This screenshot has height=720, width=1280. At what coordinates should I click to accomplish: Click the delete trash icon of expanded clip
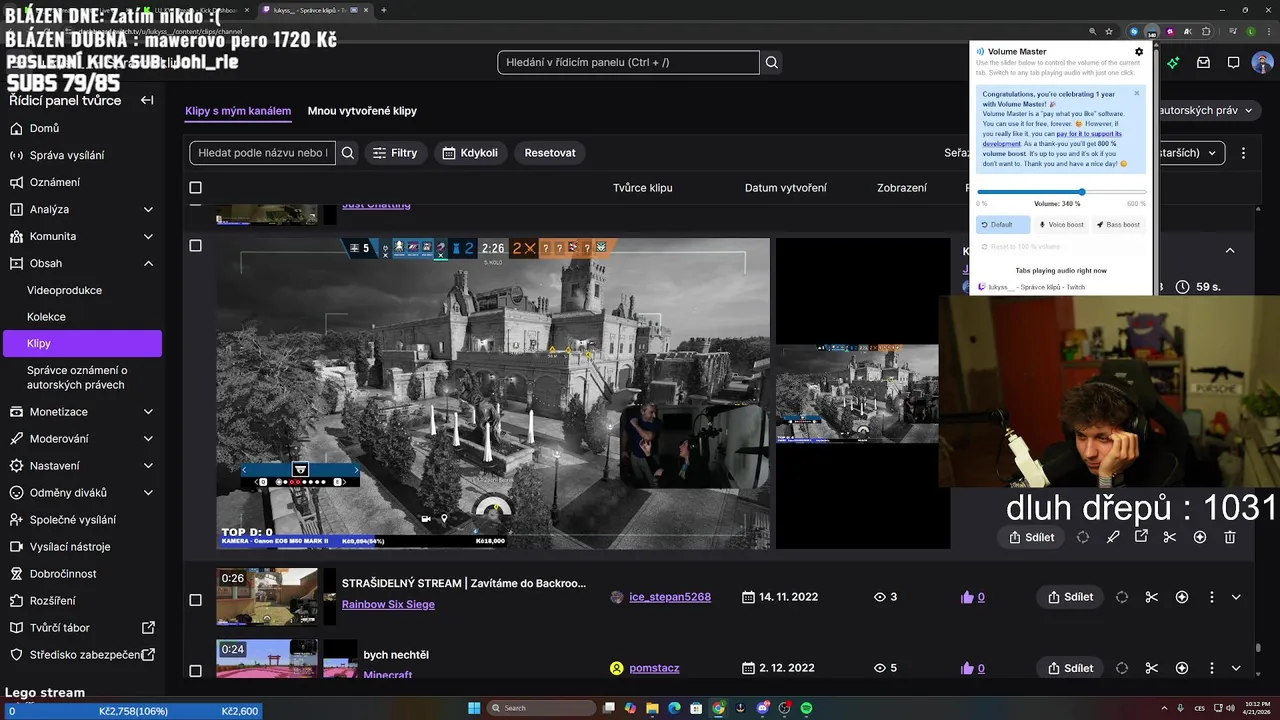1230,537
